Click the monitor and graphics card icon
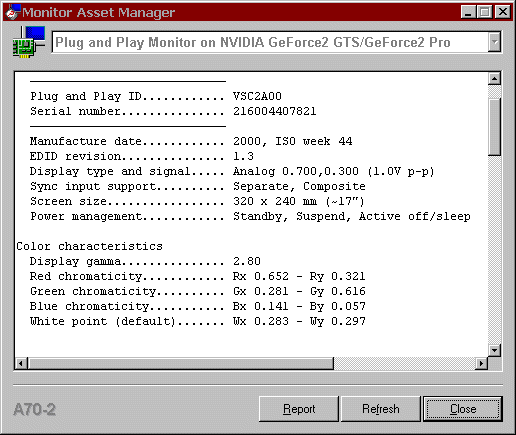 [x=29, y=42]
